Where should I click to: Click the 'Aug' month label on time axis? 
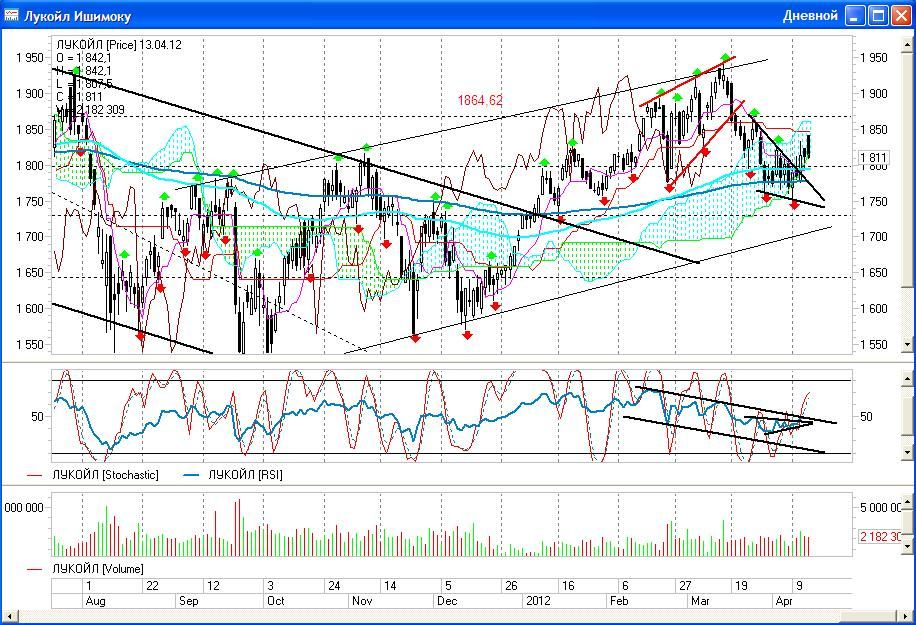(x=95, y=601)
